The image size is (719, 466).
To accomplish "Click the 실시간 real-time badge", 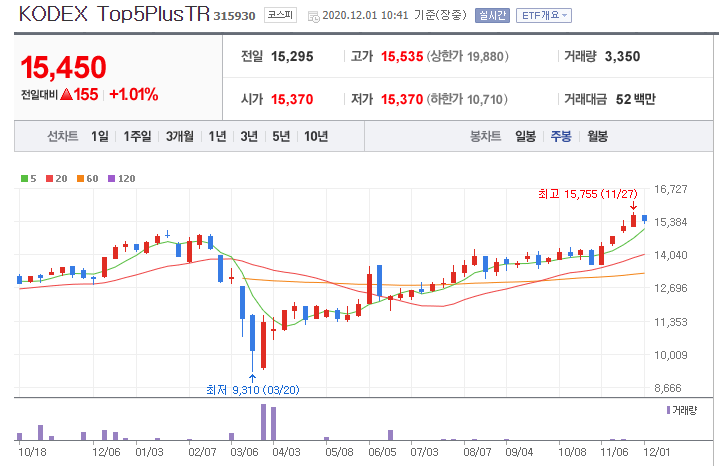I will [492, 16].
